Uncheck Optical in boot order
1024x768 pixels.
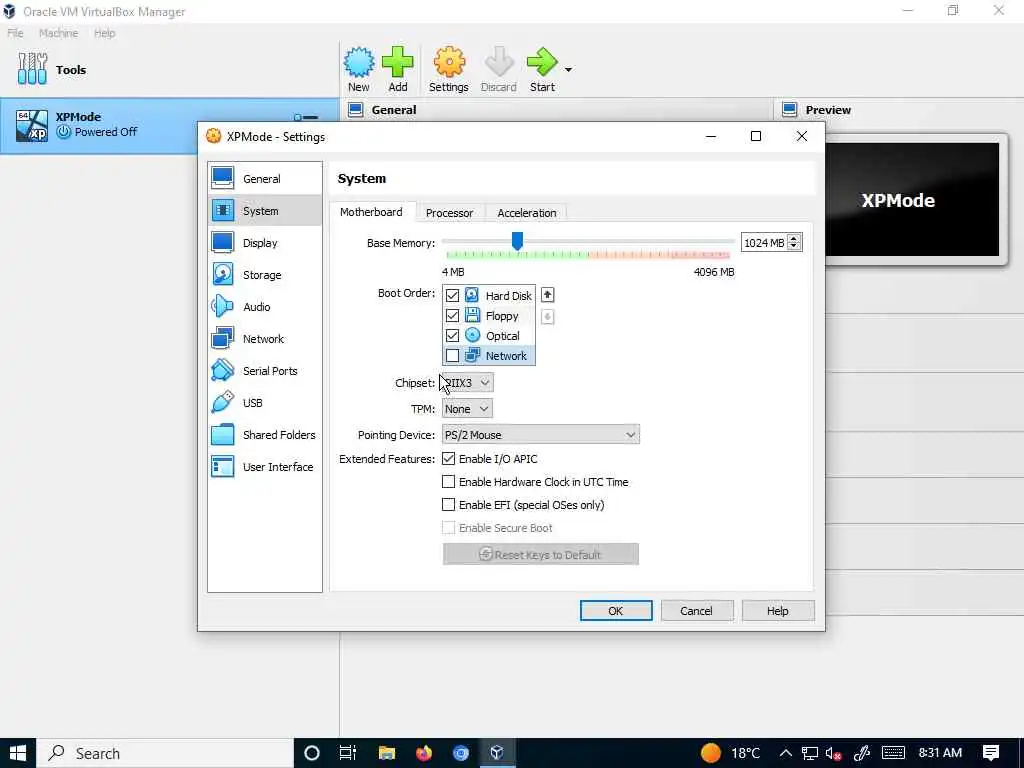coord(452,336)
